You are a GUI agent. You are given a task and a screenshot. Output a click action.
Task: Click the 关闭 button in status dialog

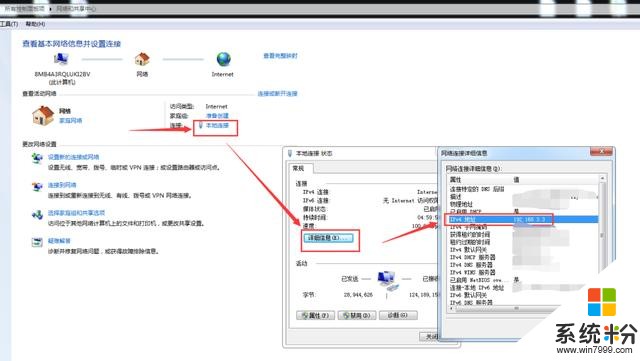click(x=429, y=336)
